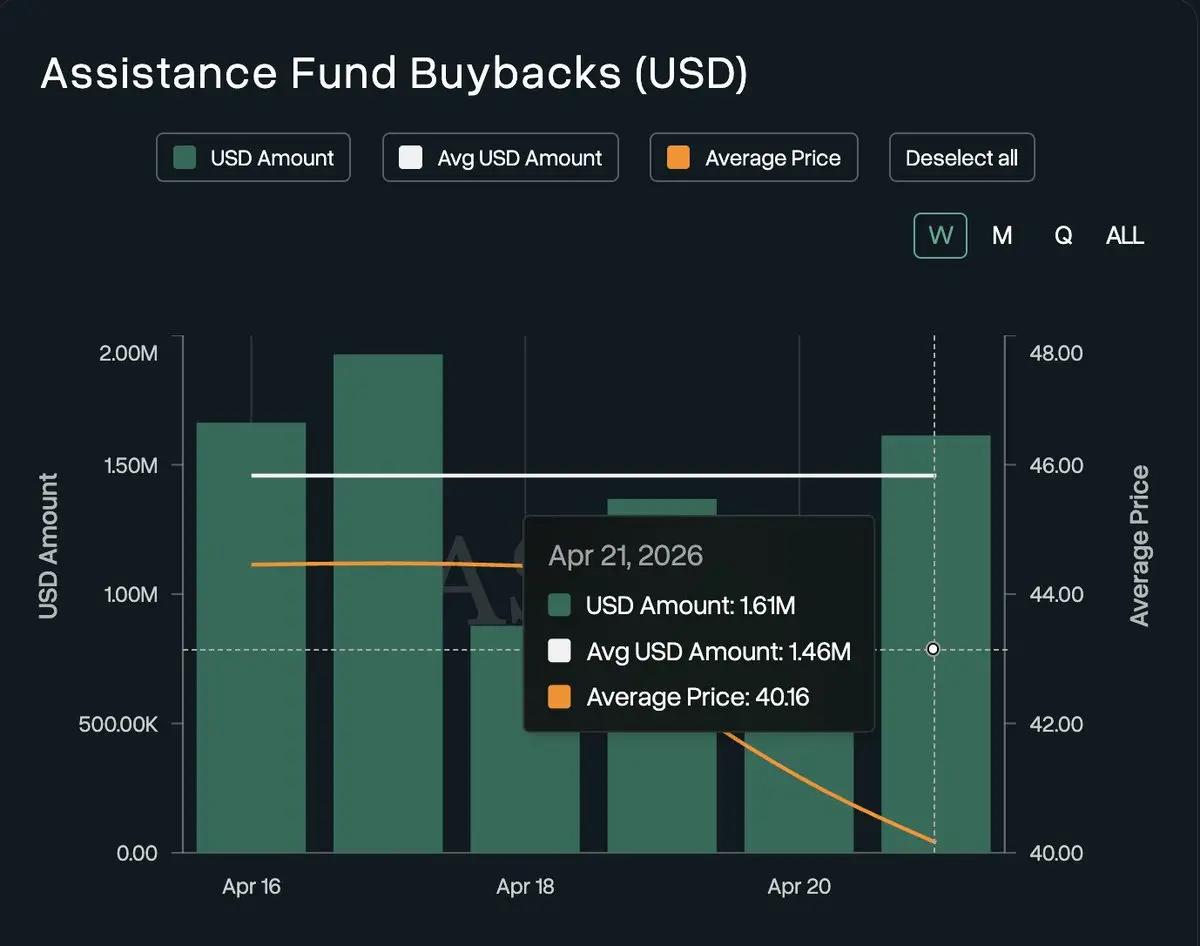
Task: Click the orange Average Price legend swatch
Action: [x=678, y=158]
